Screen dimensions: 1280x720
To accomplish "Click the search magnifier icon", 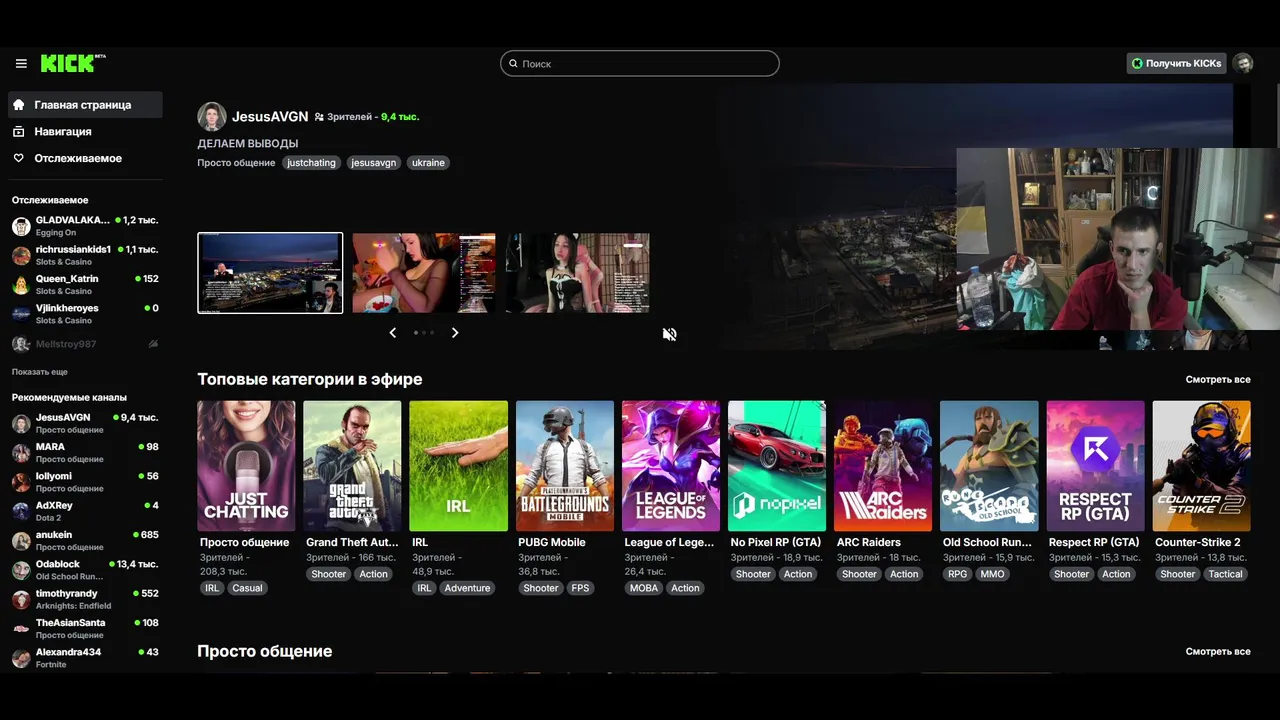I will point(513,63).
